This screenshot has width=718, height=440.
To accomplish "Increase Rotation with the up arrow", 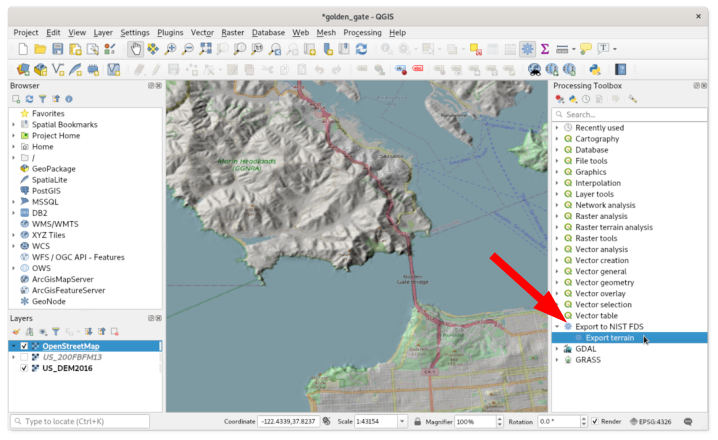I will pos(583,419).
